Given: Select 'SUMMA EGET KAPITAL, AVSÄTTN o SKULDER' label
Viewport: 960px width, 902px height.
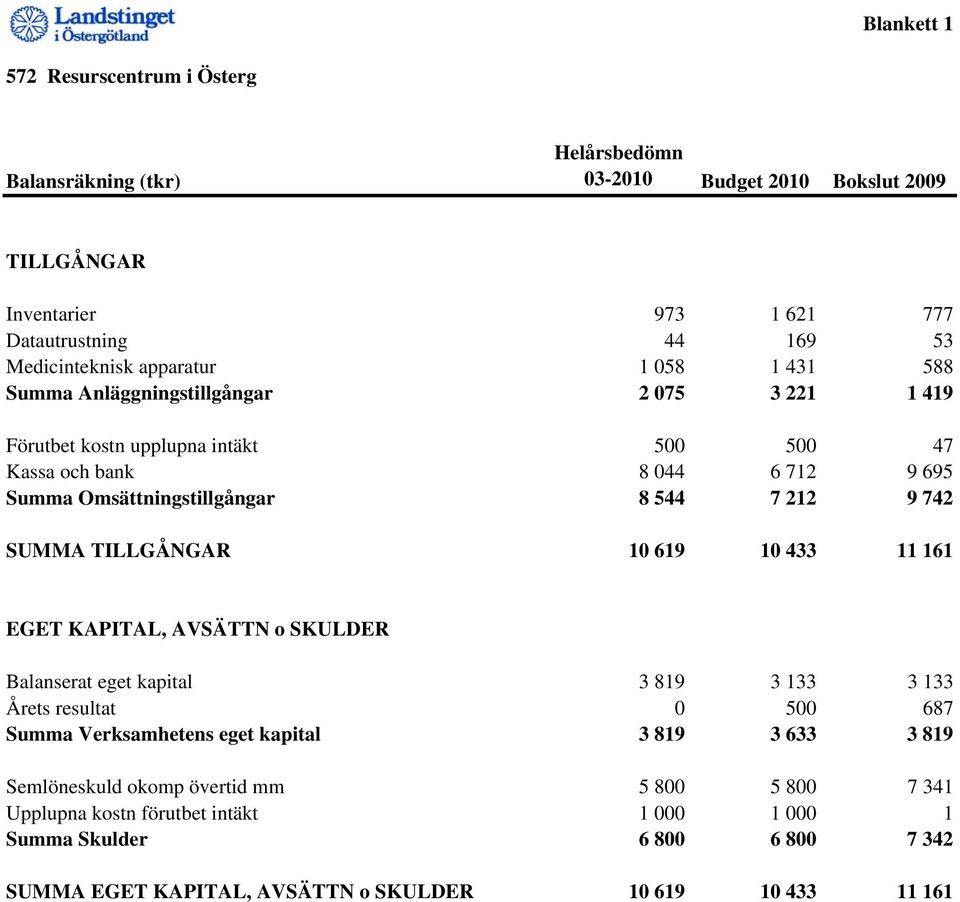Looking at the screenshot, I should pyautogui.click(x=239, y=892).
